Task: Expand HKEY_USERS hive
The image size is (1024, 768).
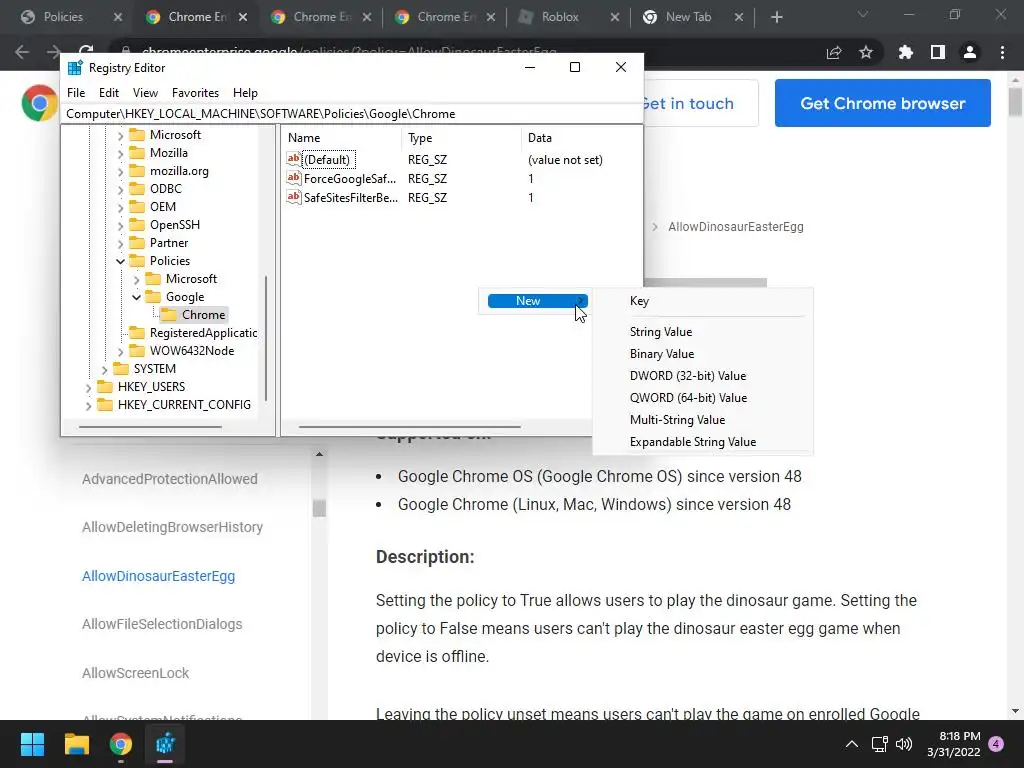Action: pyautogui.click(x=88, y=387)
